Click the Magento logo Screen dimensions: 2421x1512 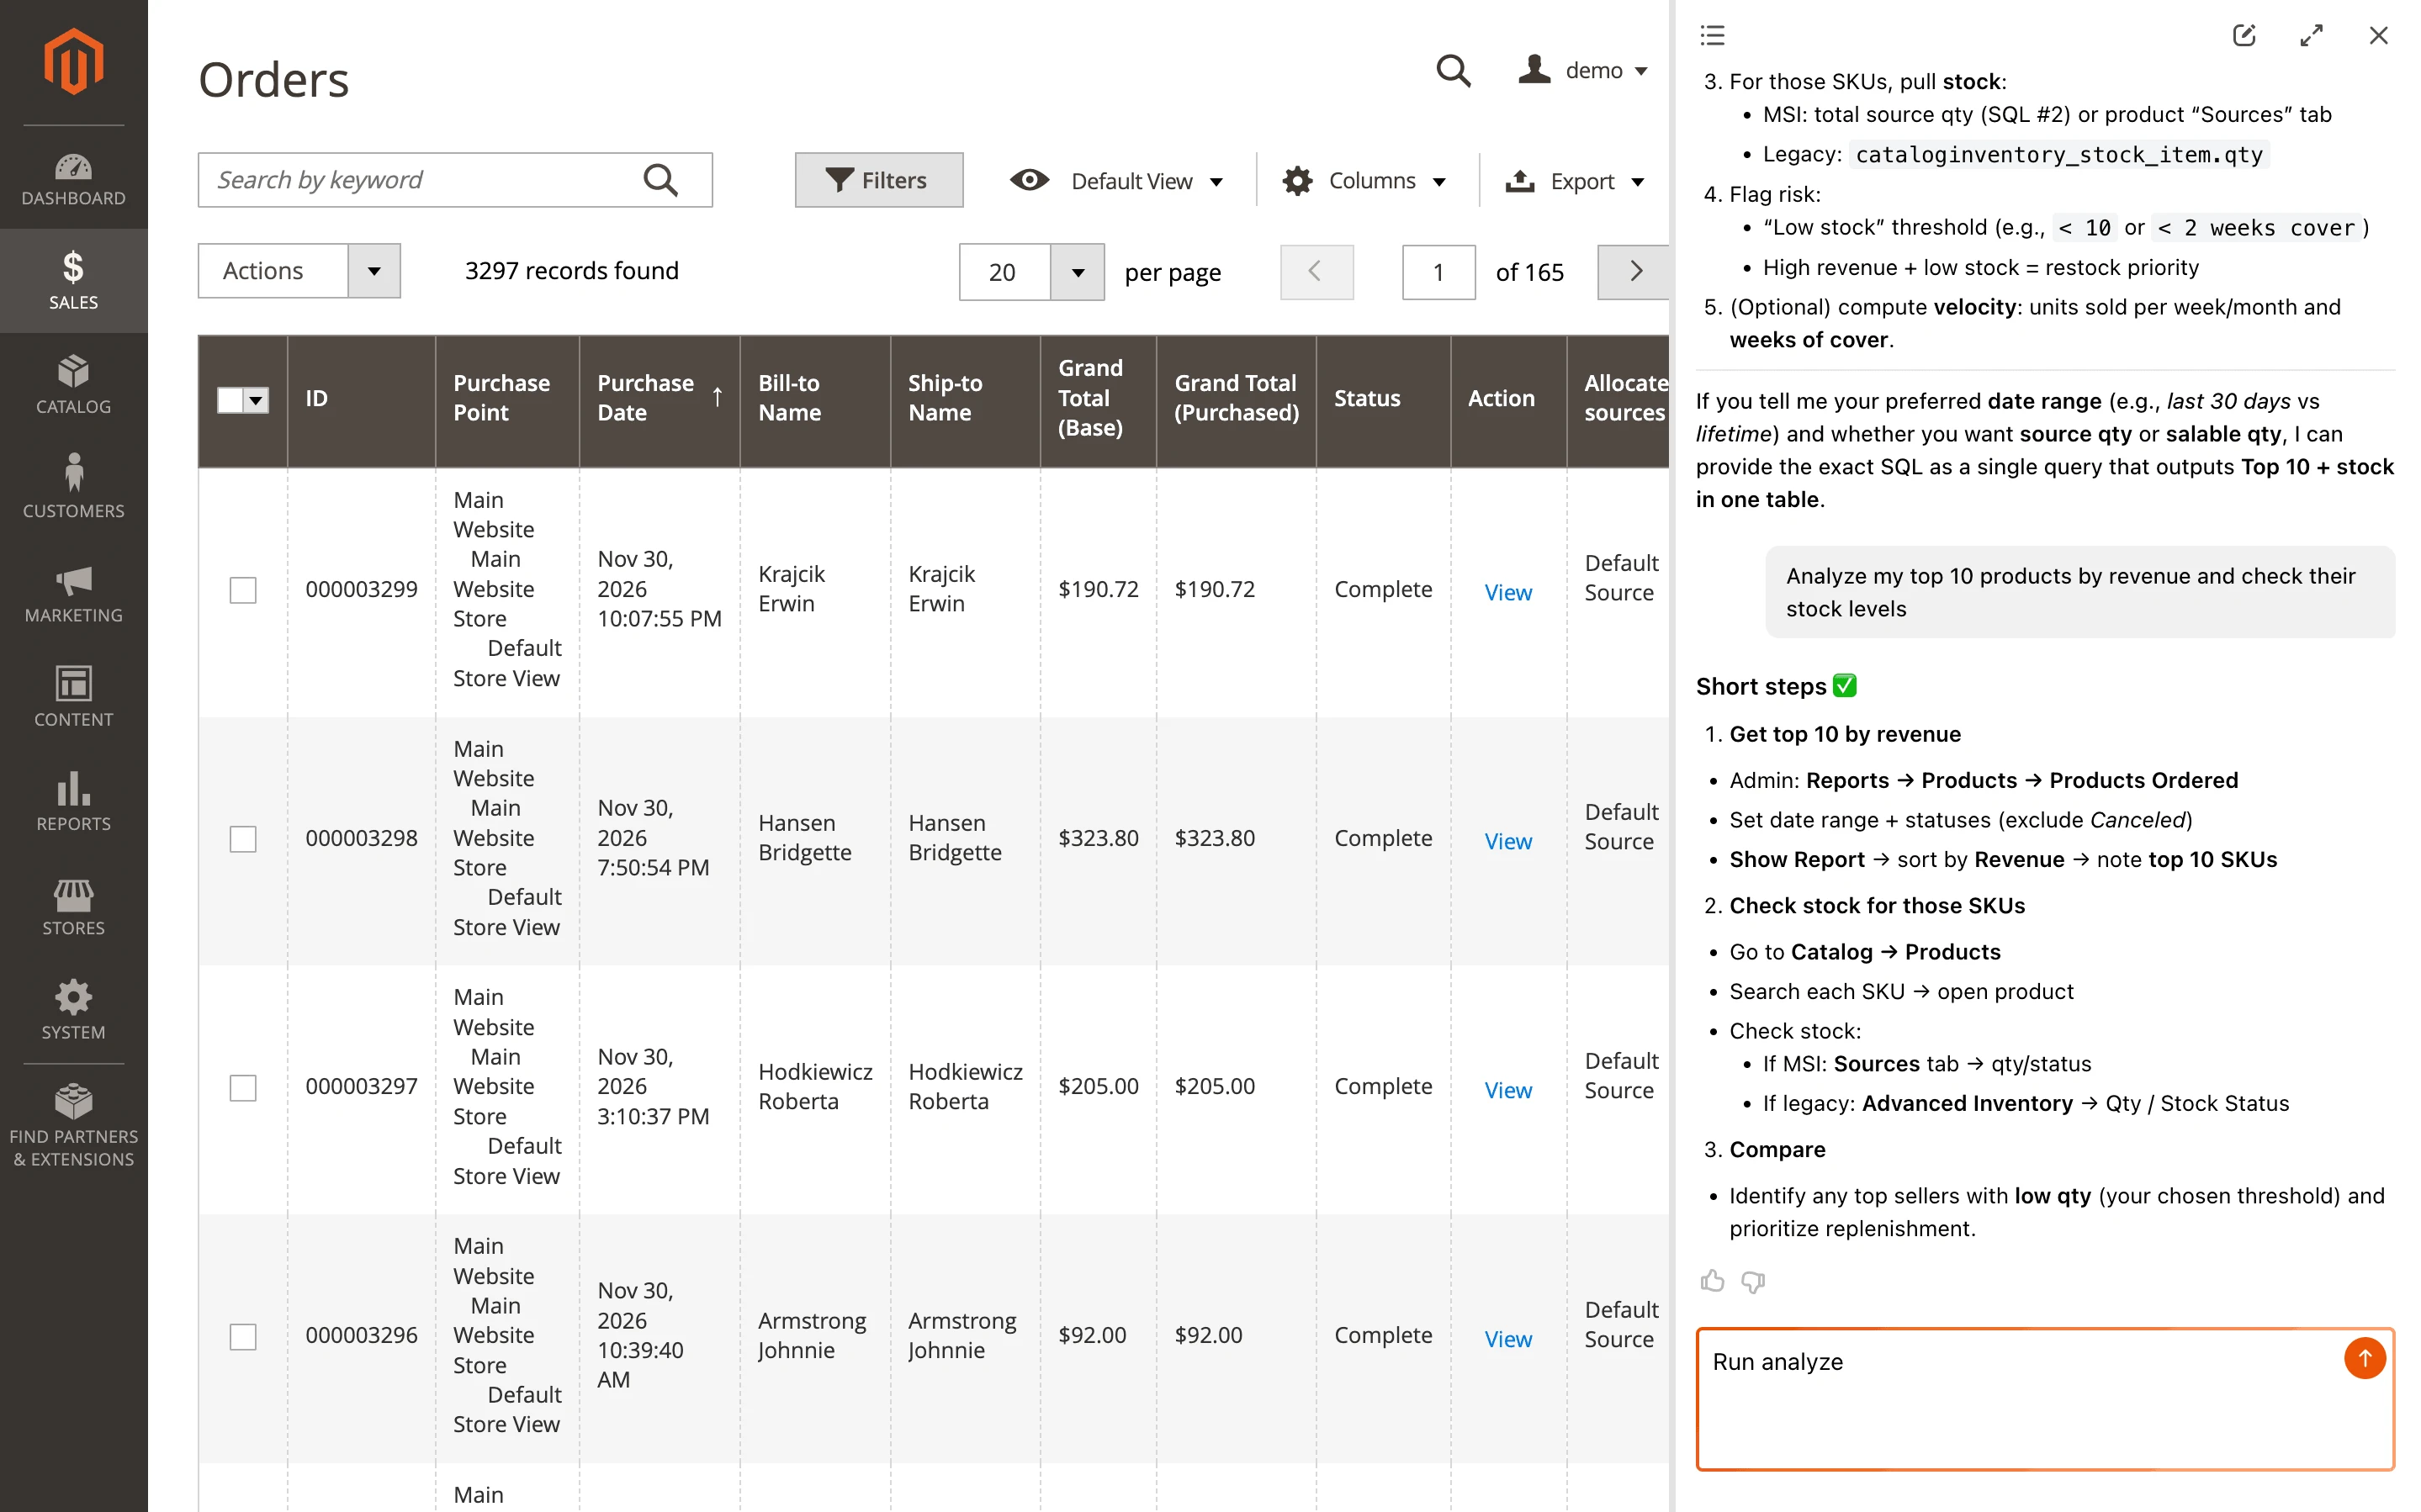pos(73,60)
